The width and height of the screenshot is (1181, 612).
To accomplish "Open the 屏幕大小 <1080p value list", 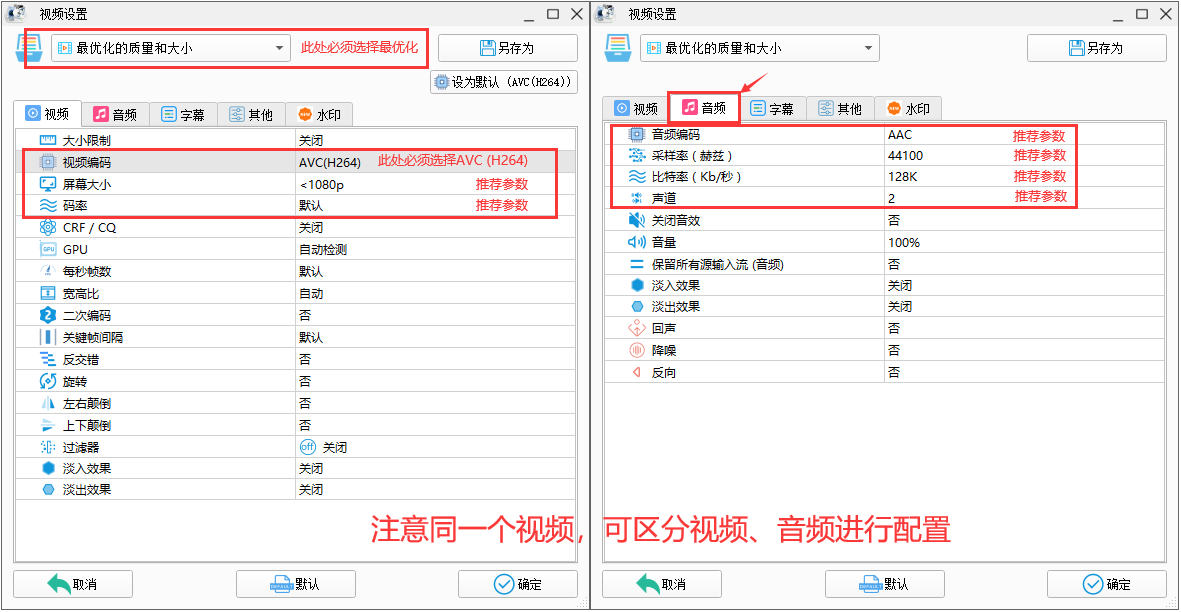I will point(322,184).
